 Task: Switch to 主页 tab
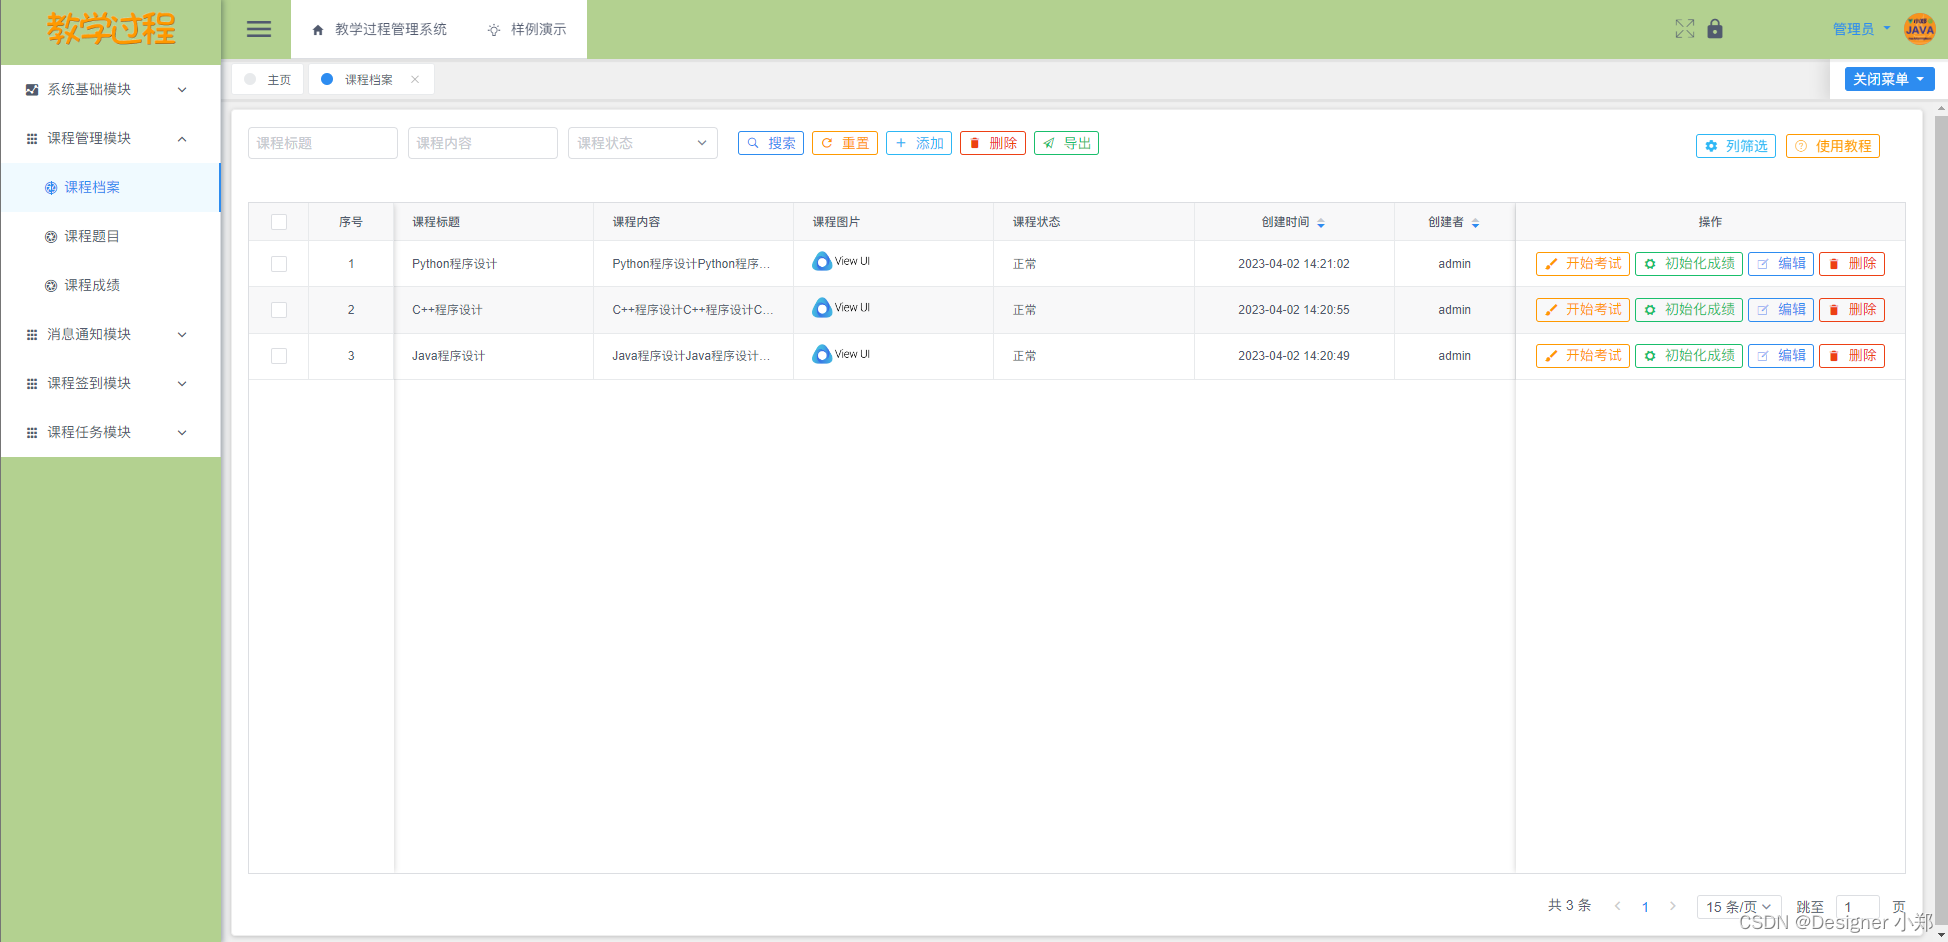tap(268, 79)
